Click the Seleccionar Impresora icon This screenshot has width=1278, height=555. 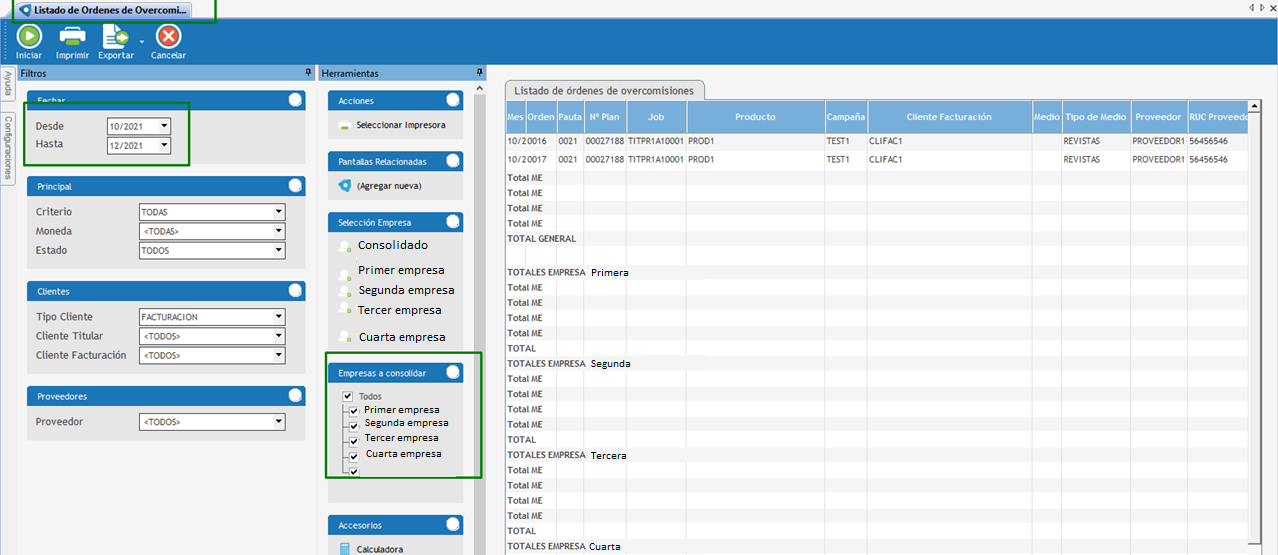click(x=345, y=126)
